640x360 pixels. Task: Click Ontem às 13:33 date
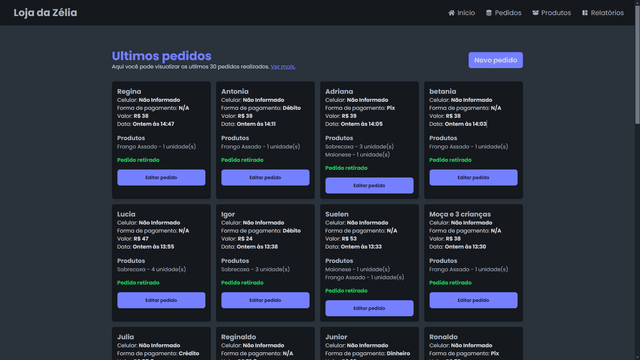tap(361, 247)
